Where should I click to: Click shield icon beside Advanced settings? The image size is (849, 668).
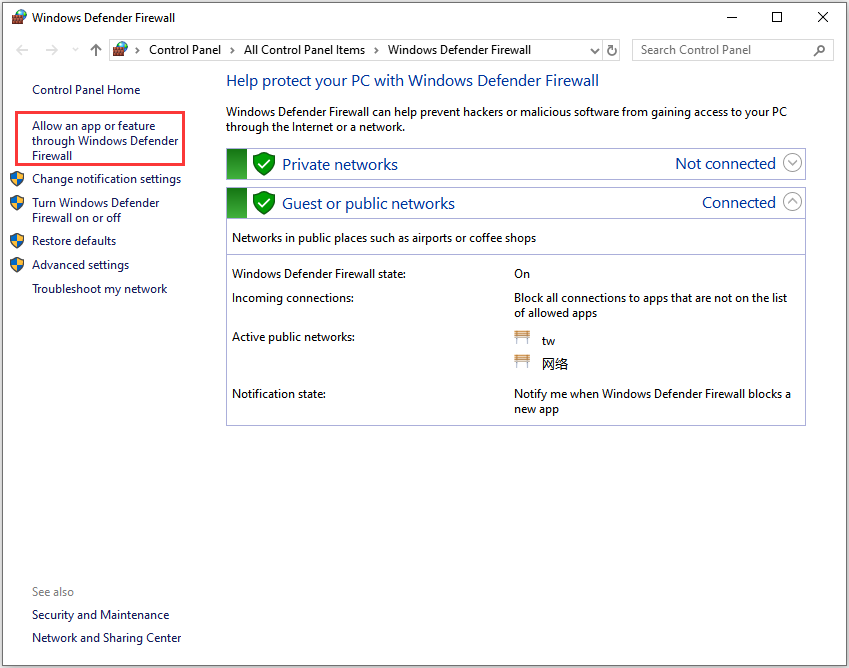17,265
